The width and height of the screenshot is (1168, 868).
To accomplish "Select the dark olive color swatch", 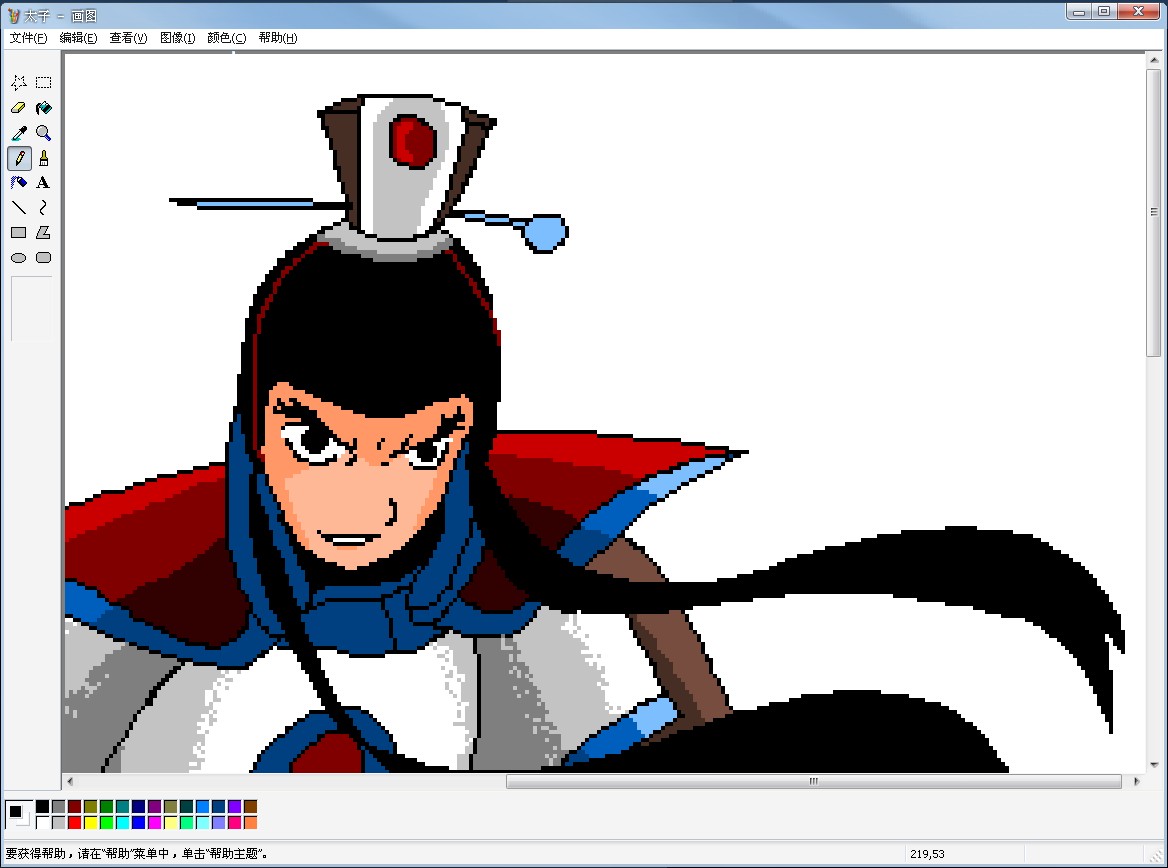I will (90, 806).
